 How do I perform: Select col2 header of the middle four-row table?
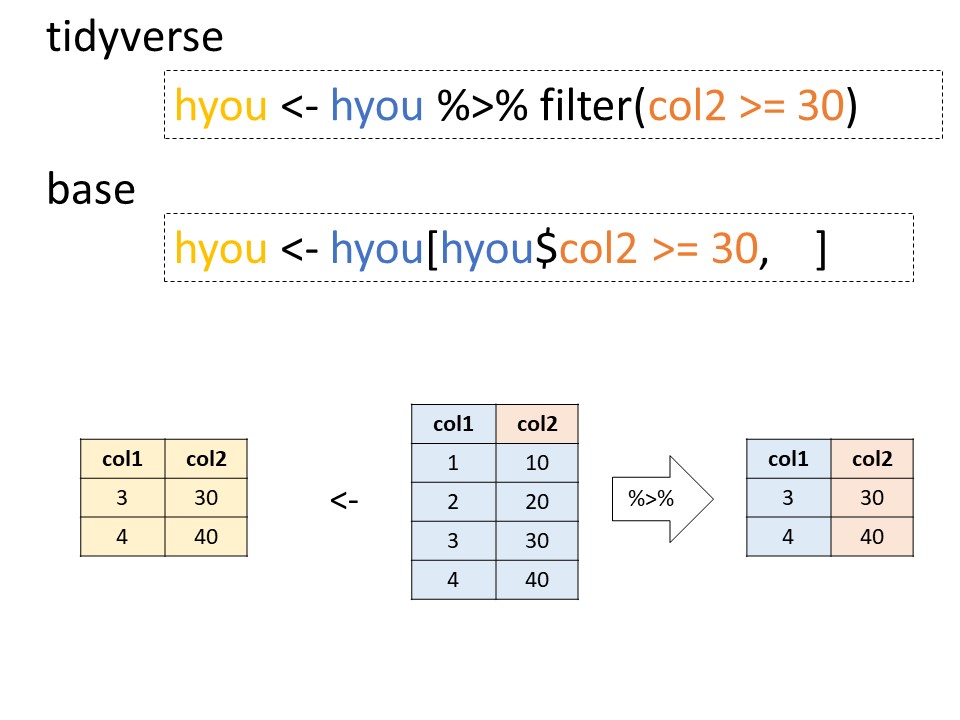(x=537, y=424)
